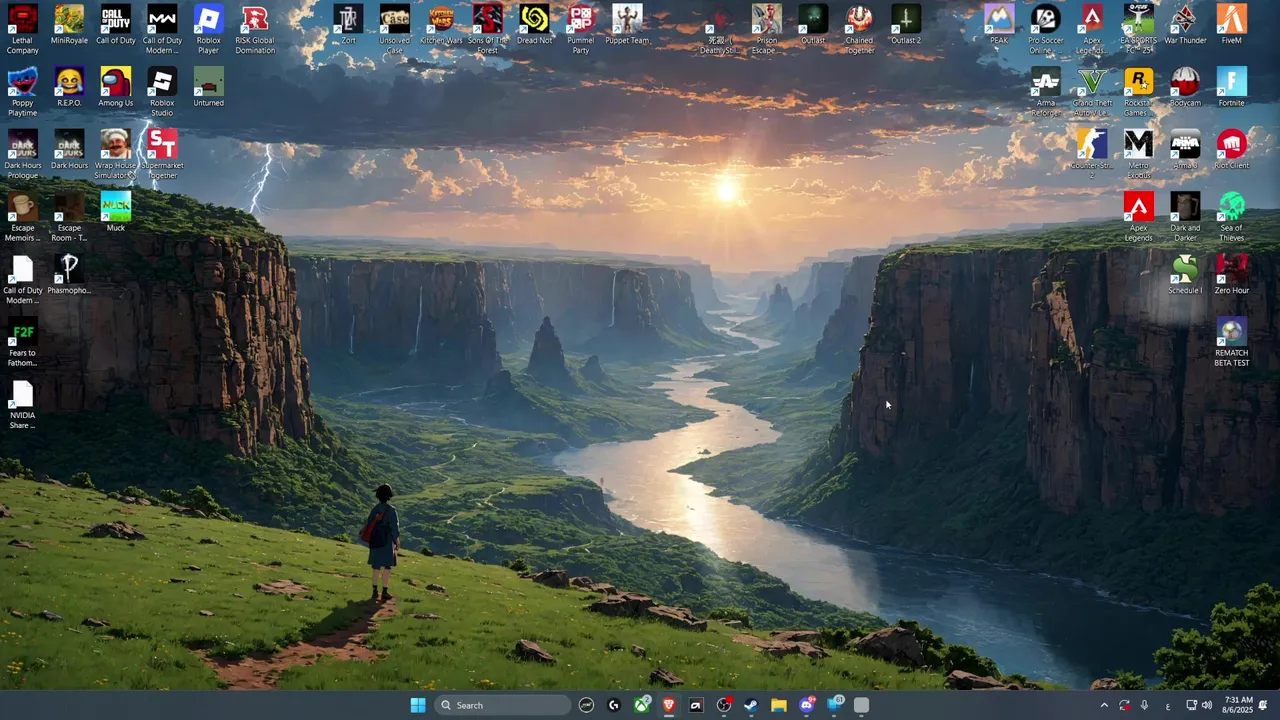
Task: Select the FiveM shortcut
Action: 1231,25
